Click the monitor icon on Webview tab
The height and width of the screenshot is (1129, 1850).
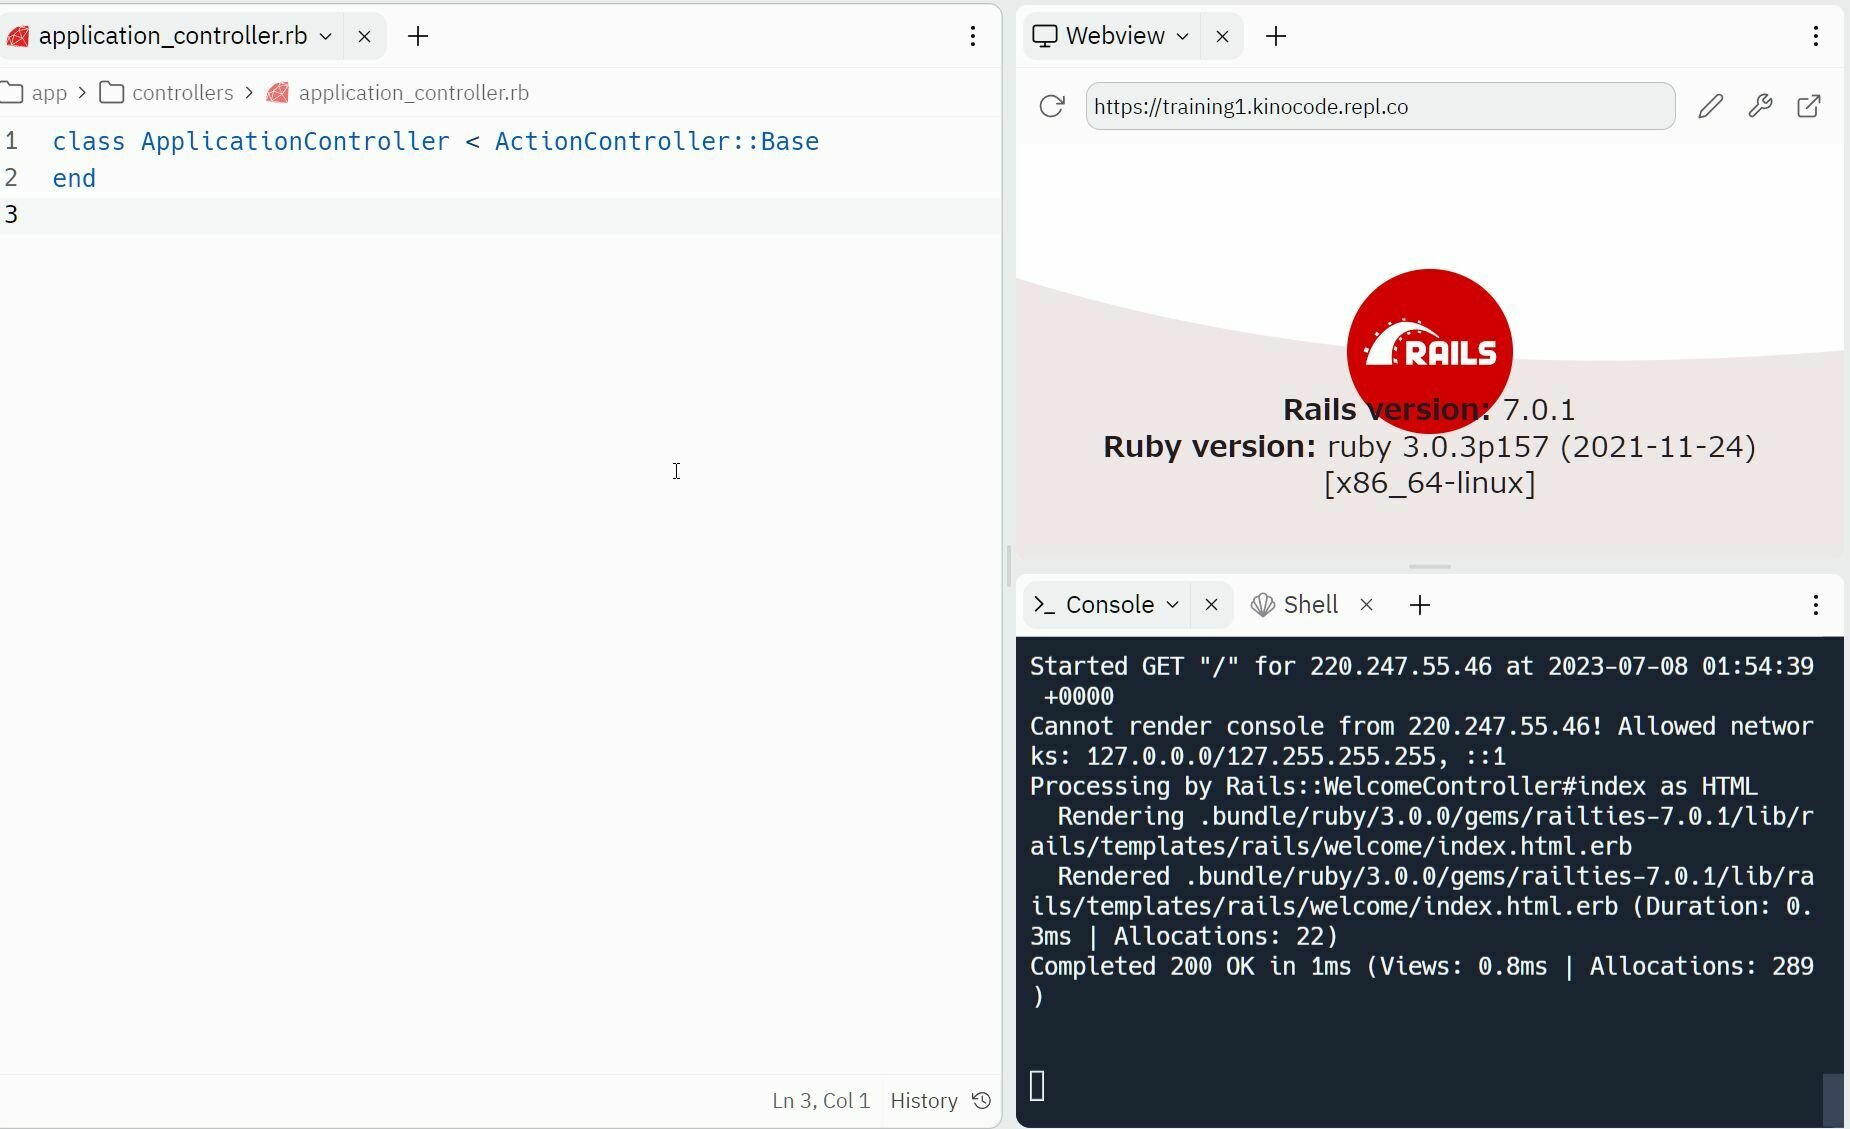click(x=1045, y=36)
